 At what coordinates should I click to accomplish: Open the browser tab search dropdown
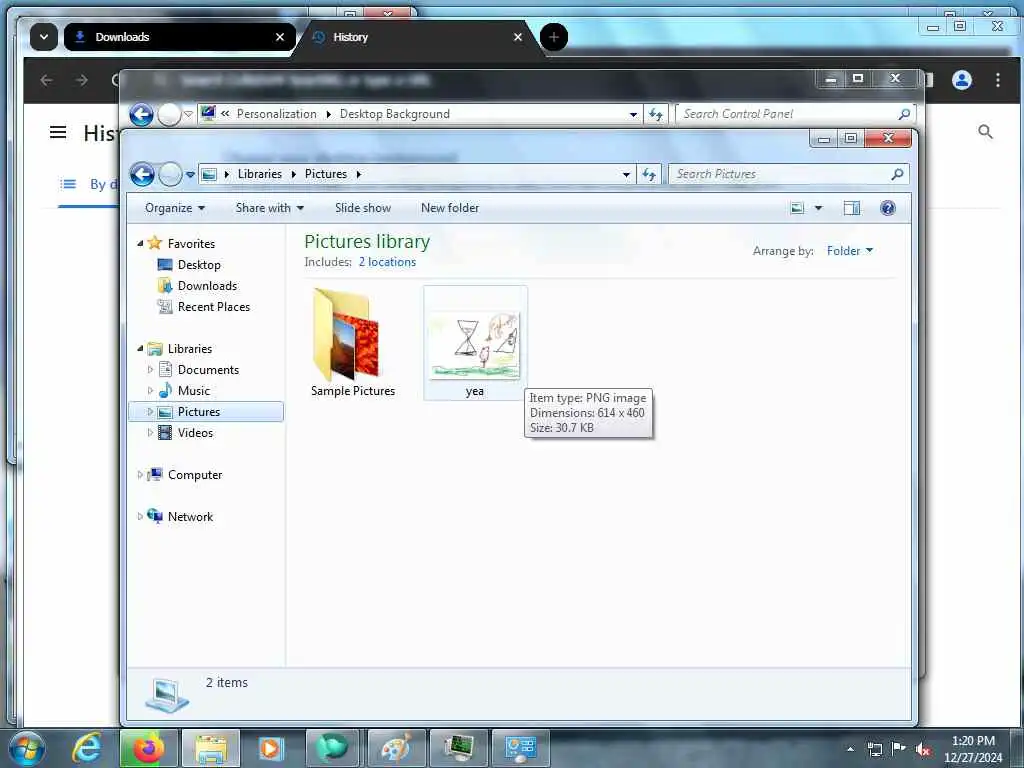point(44,37)
